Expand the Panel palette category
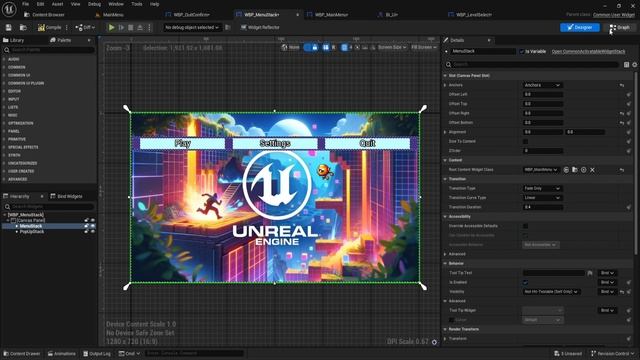The width and height of the screenshot is (640, 360). tap(14, 131)
